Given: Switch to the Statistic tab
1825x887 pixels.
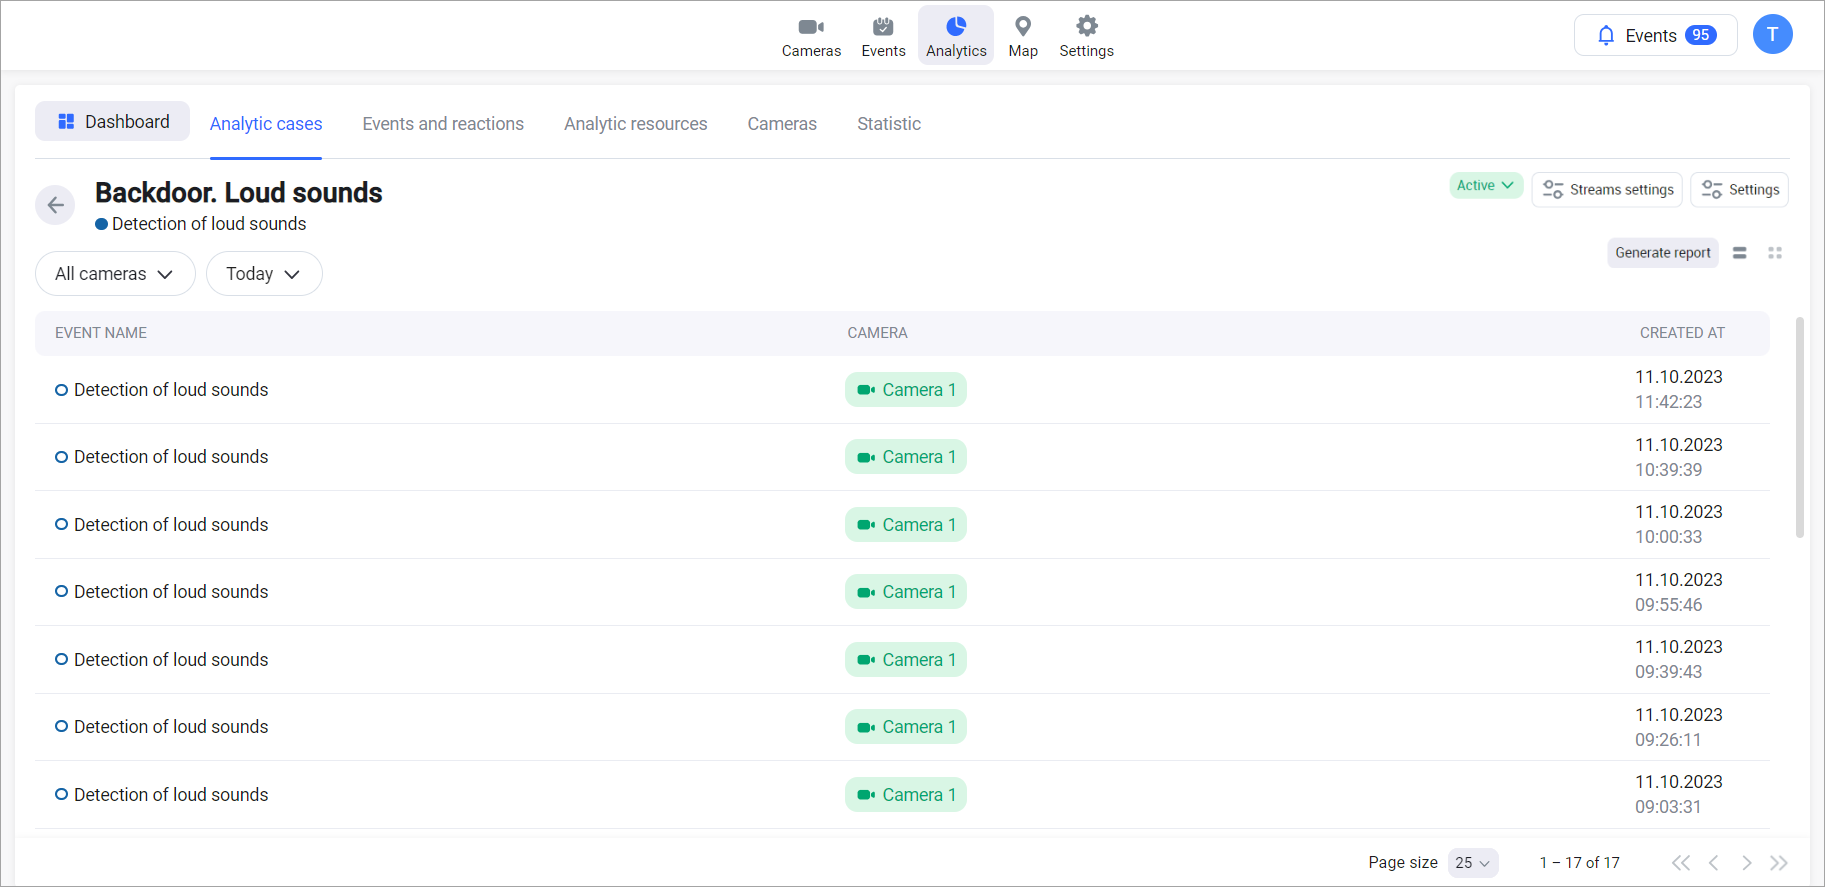Looking at the screenshot, I should (x=888, y=124).
